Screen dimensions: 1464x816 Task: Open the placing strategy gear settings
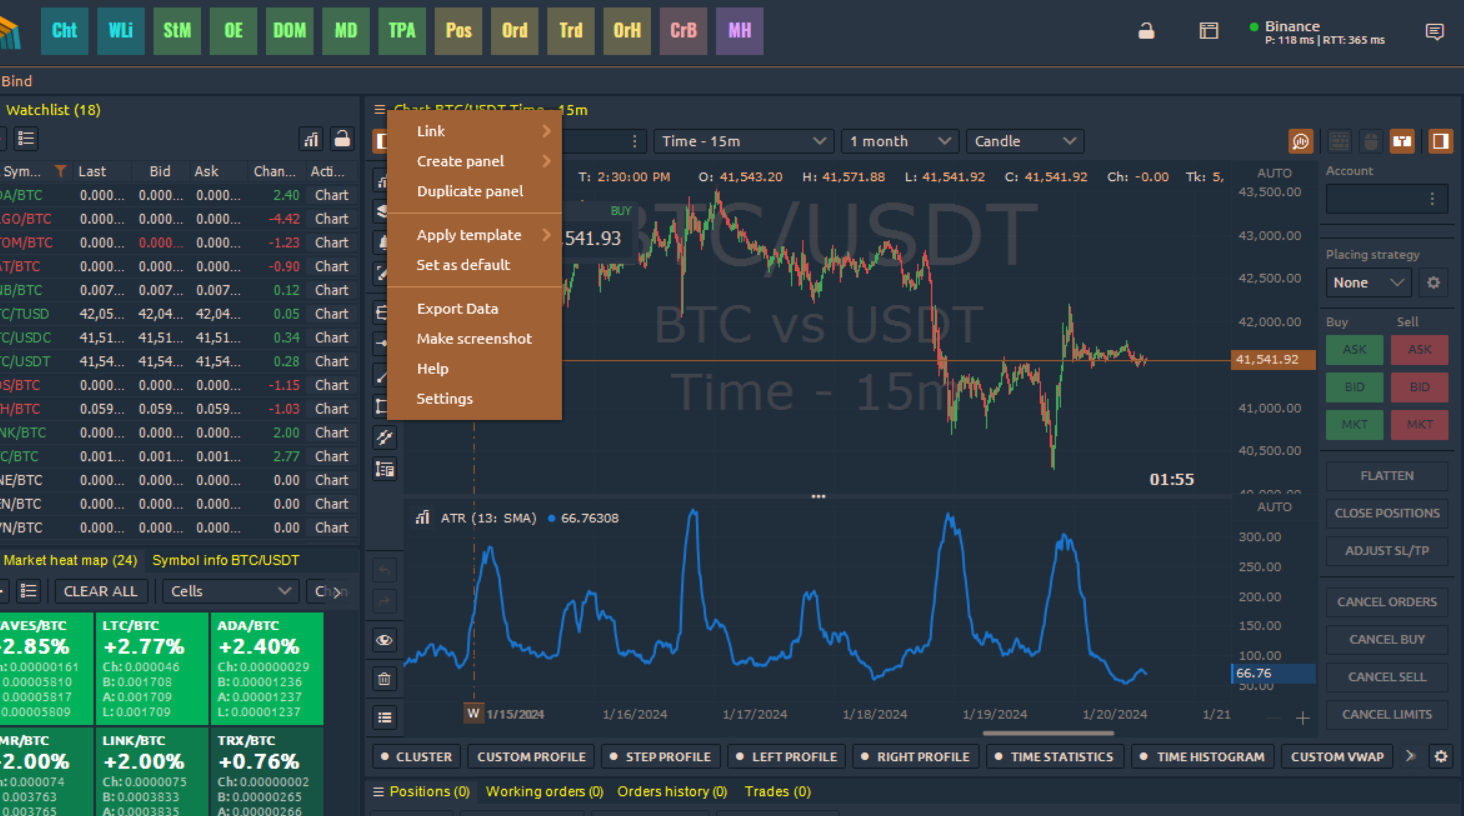[1433, 283]
